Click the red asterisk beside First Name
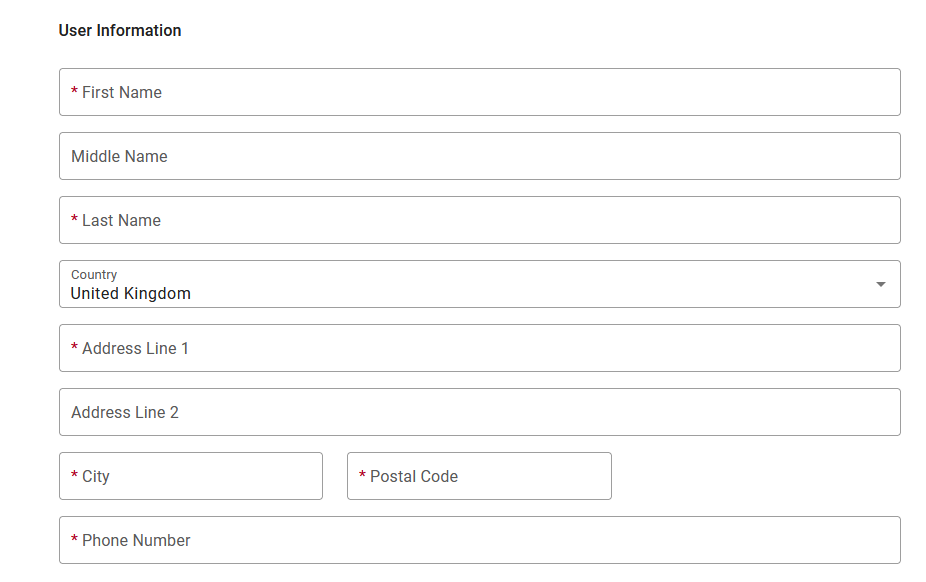This screenshot has height=582, width=926. [x=74, y=91]
